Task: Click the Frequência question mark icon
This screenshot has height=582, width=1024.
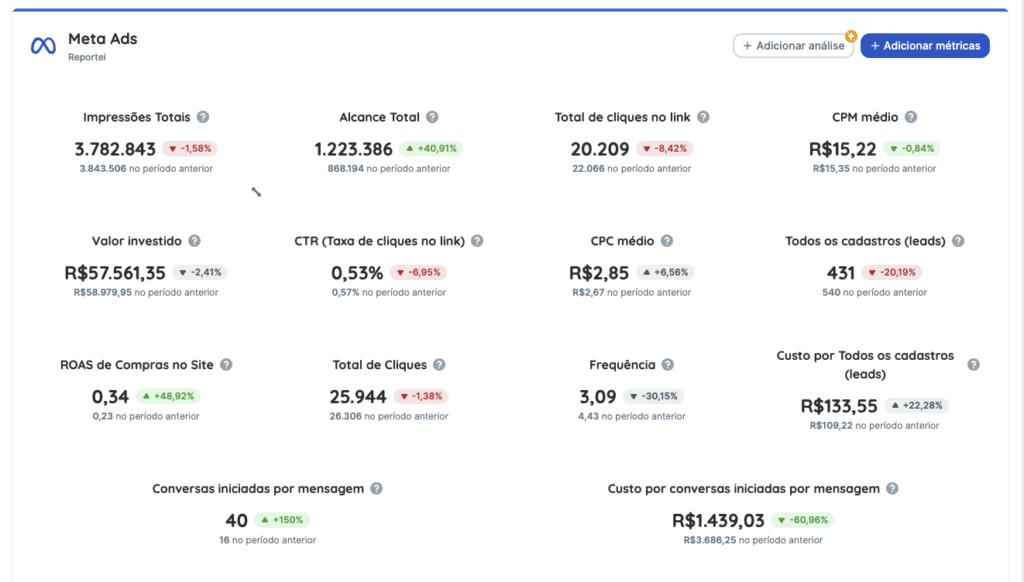Action: (668, 365)
